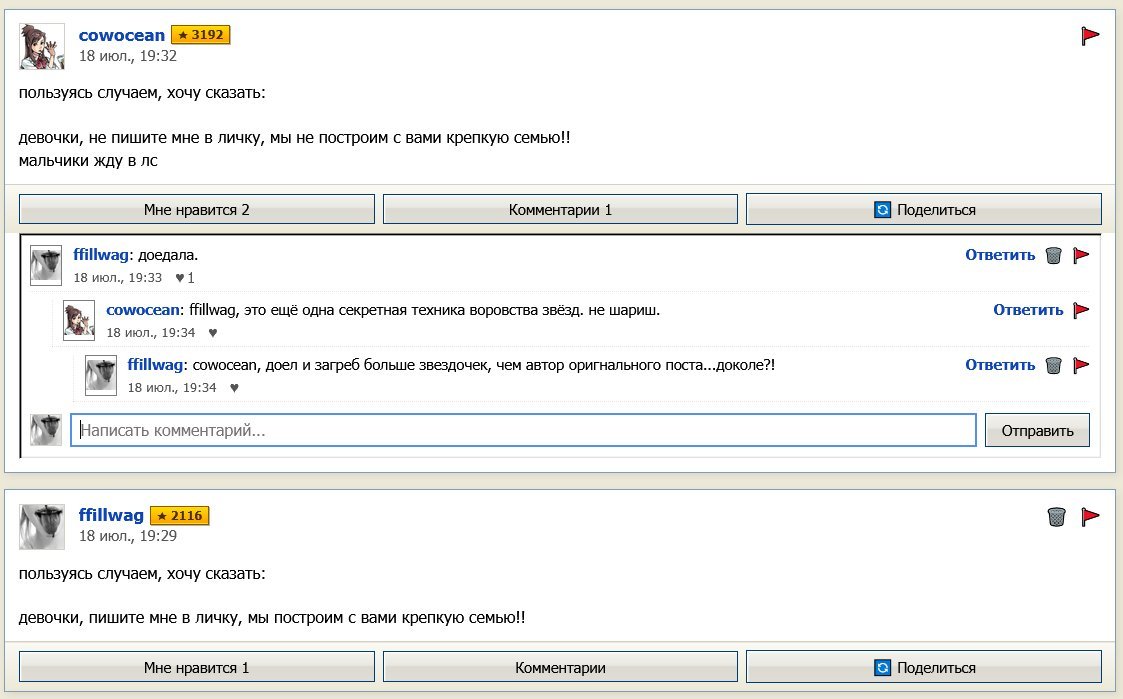Viewport: 1123px width, 699px height.
Task: Click "Мне нравится 2" on cowocean's post
Action: pos(197,210)
